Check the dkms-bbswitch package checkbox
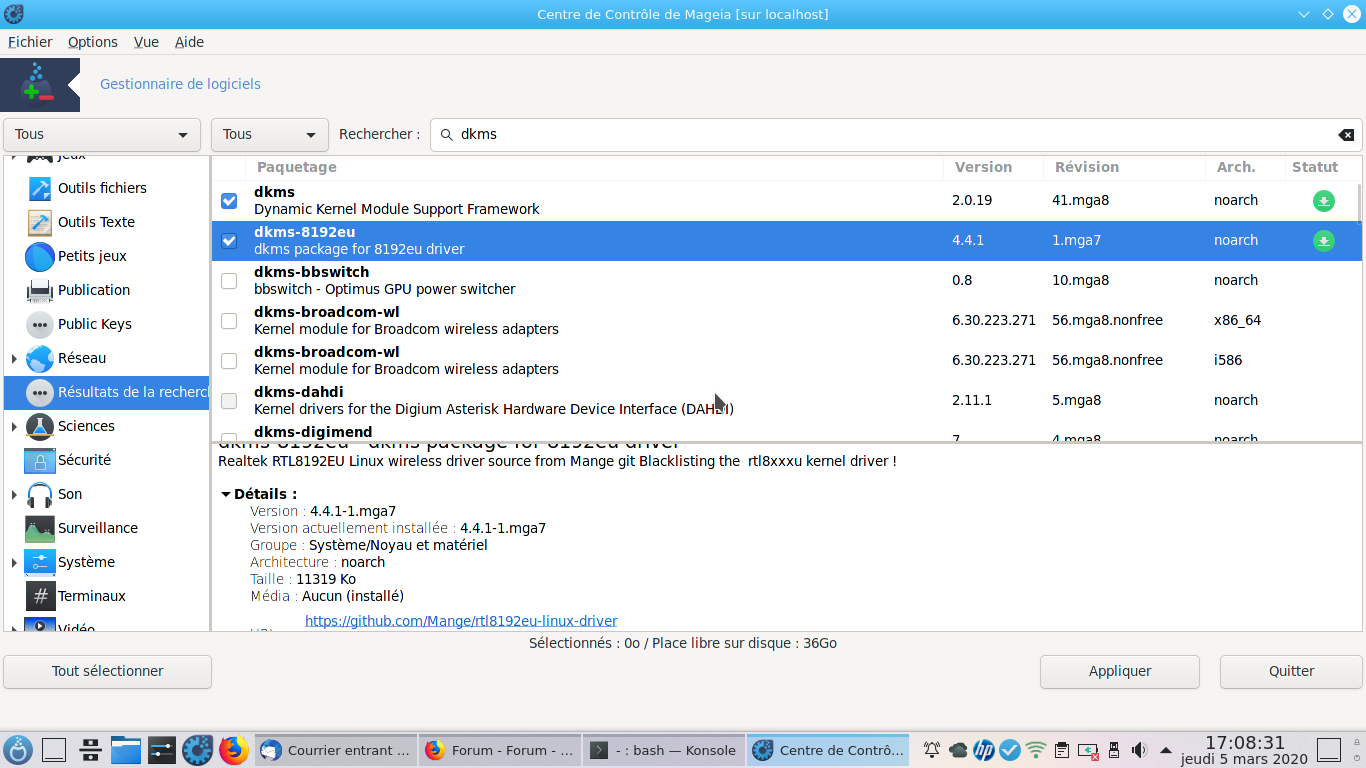 [x=229, y=281]
